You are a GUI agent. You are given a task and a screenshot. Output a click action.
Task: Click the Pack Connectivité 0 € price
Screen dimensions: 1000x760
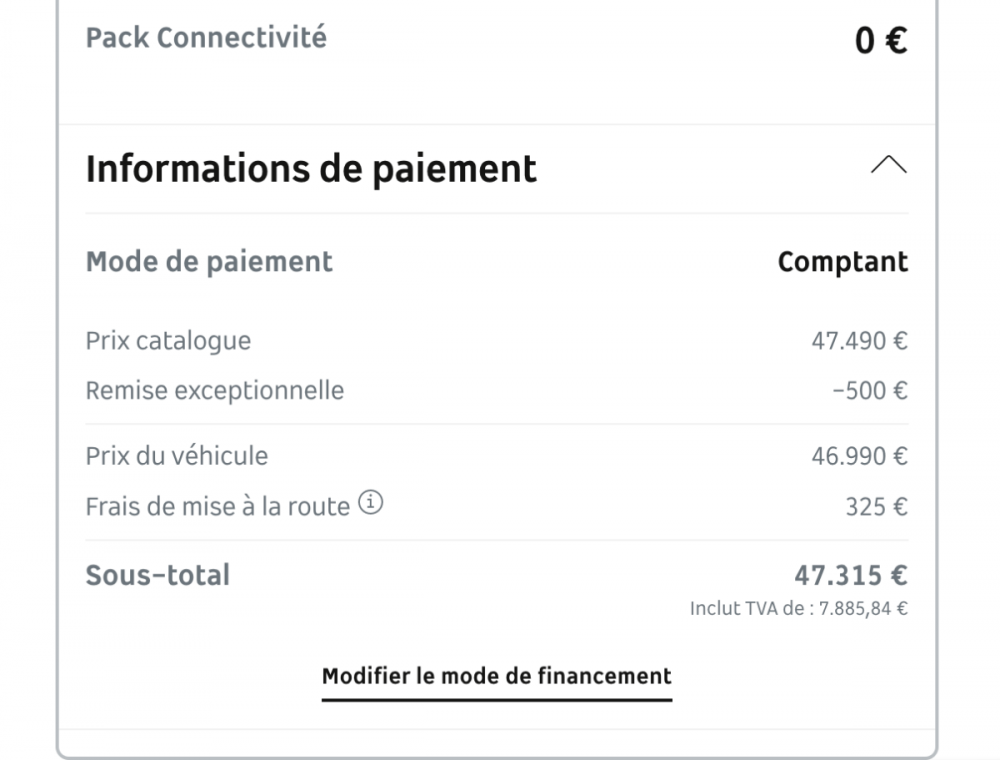coord(880,41)
